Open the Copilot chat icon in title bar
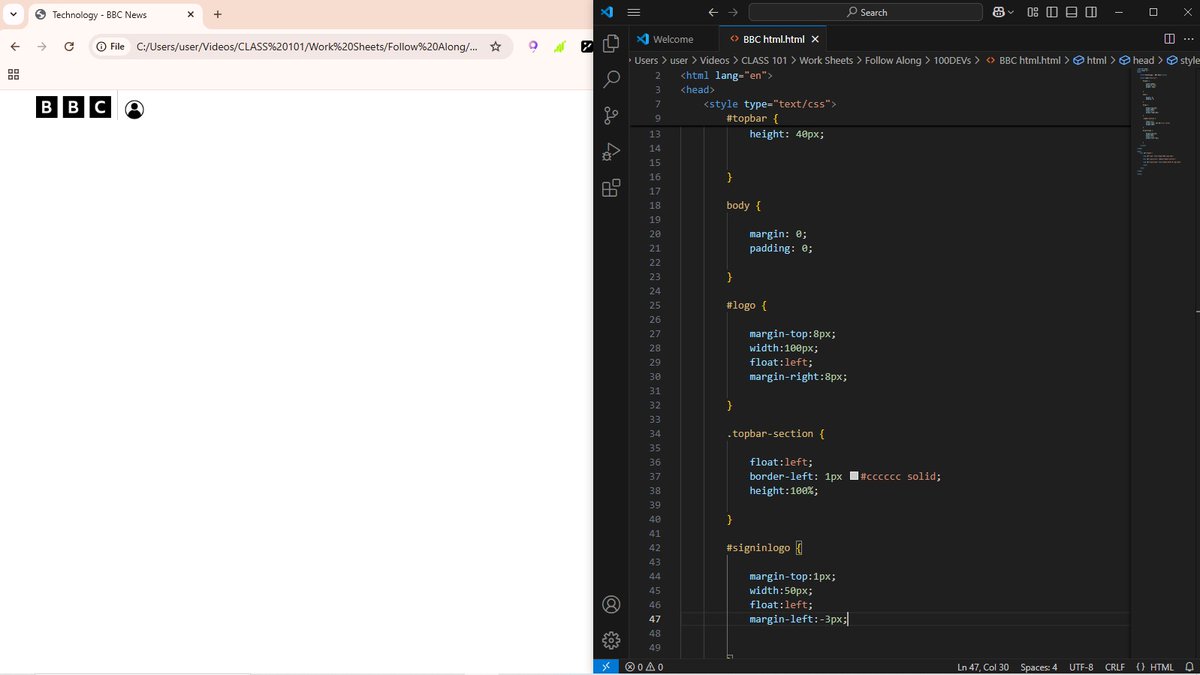This screenshot has height=675, width=1200. click(x=998, y=12)
